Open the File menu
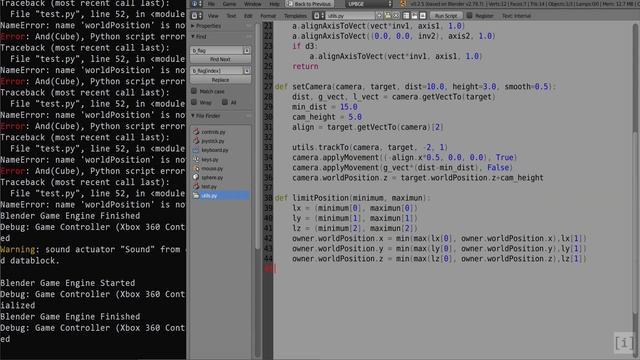 (211, 4)
